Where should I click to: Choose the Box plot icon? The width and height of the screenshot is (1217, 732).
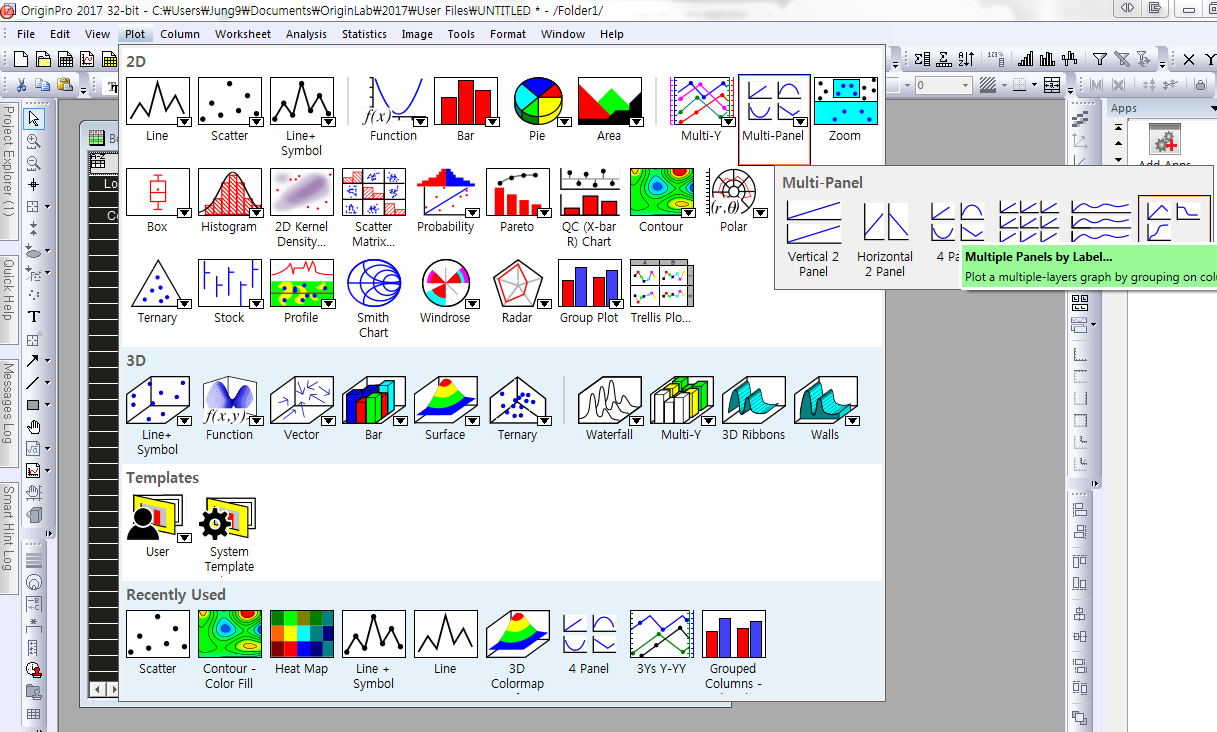click(157, 192)
